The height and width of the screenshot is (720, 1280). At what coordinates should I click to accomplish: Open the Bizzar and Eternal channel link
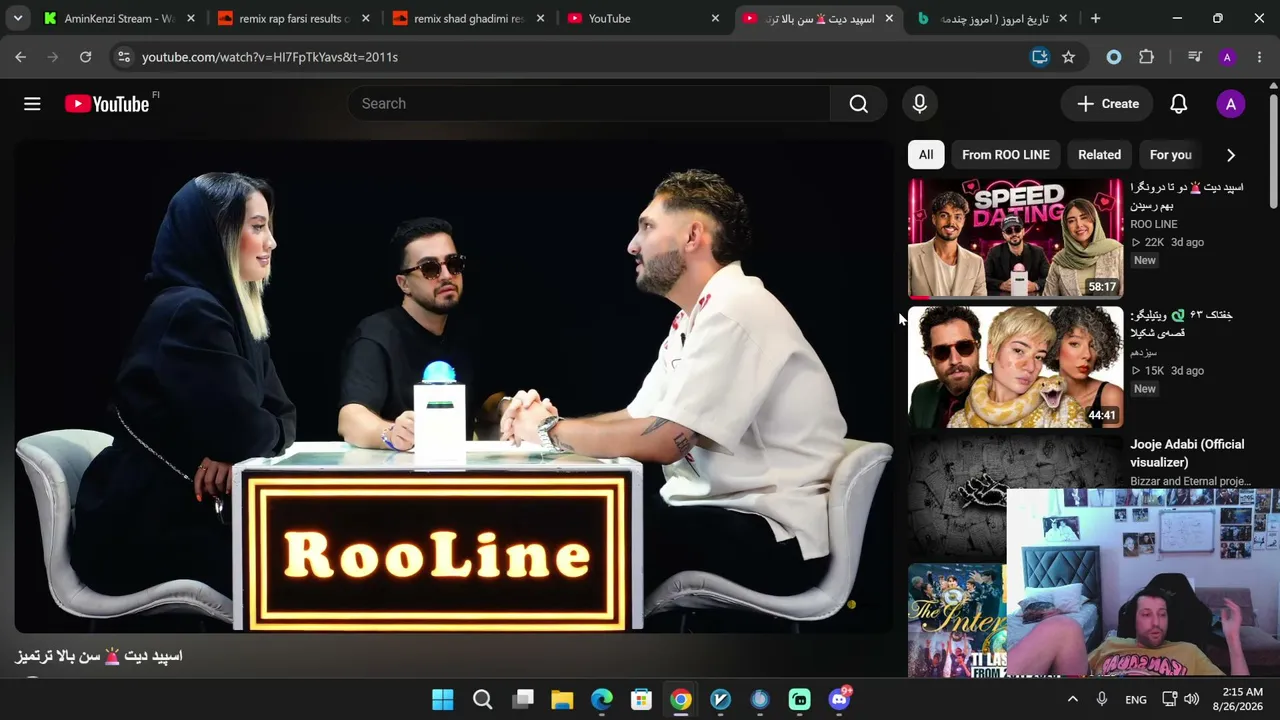[x=1190, y=481]
